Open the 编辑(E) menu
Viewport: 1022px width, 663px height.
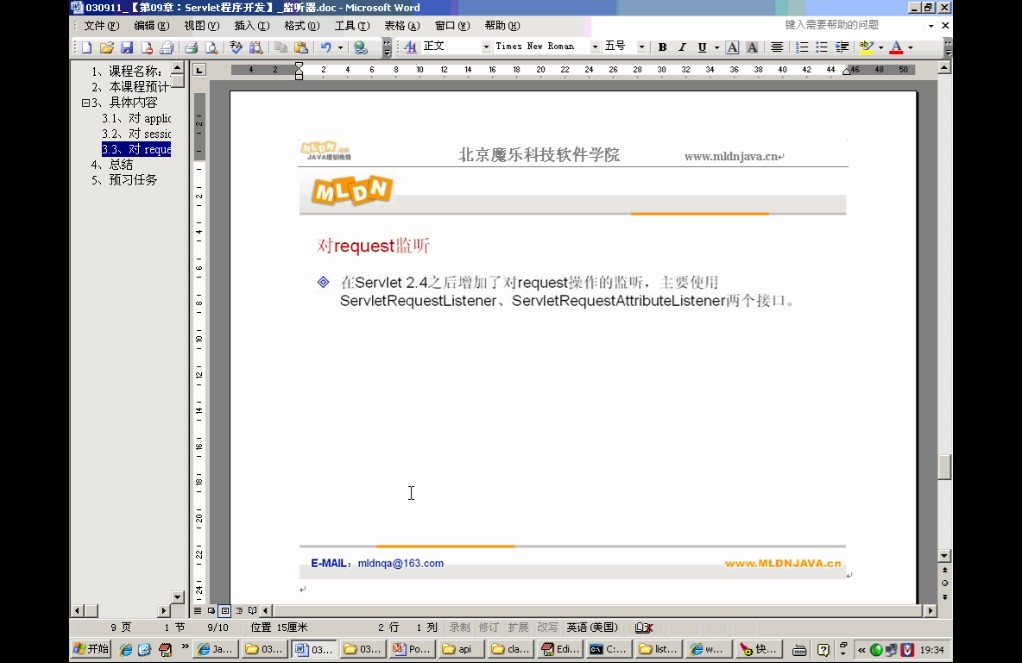tap(151, 25)
